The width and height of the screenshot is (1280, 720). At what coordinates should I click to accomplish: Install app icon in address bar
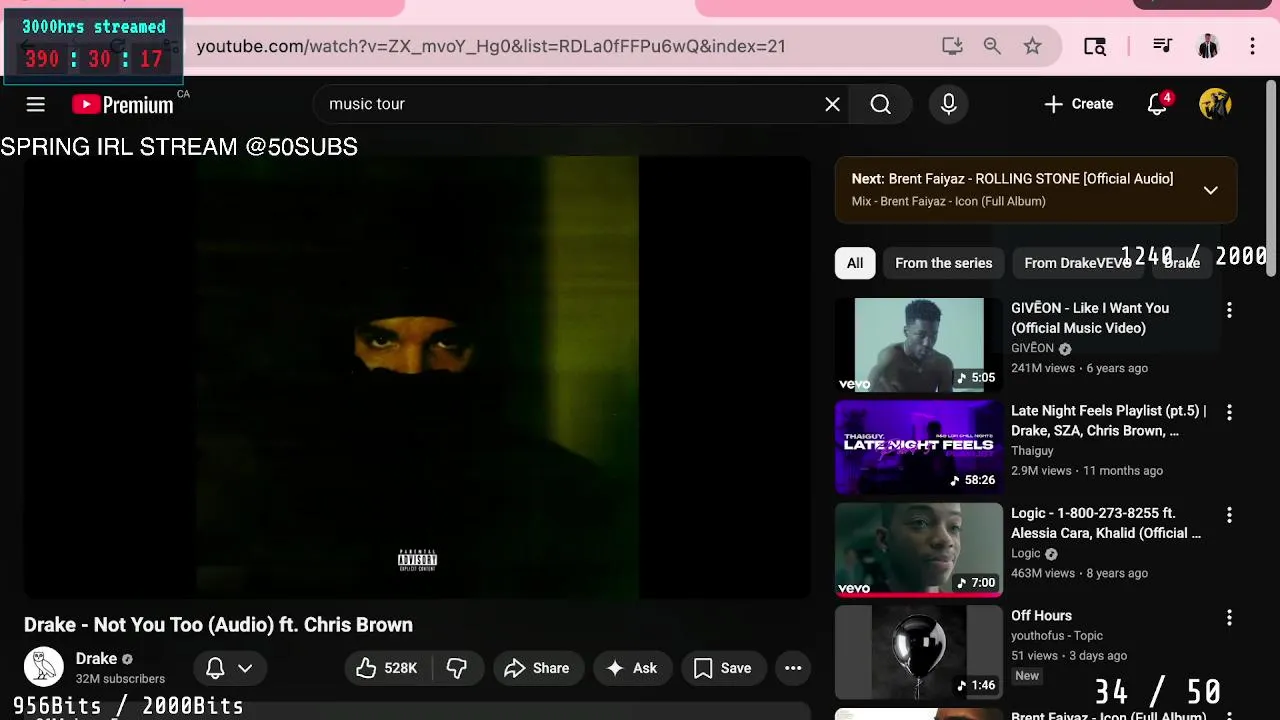click(952, 46)
